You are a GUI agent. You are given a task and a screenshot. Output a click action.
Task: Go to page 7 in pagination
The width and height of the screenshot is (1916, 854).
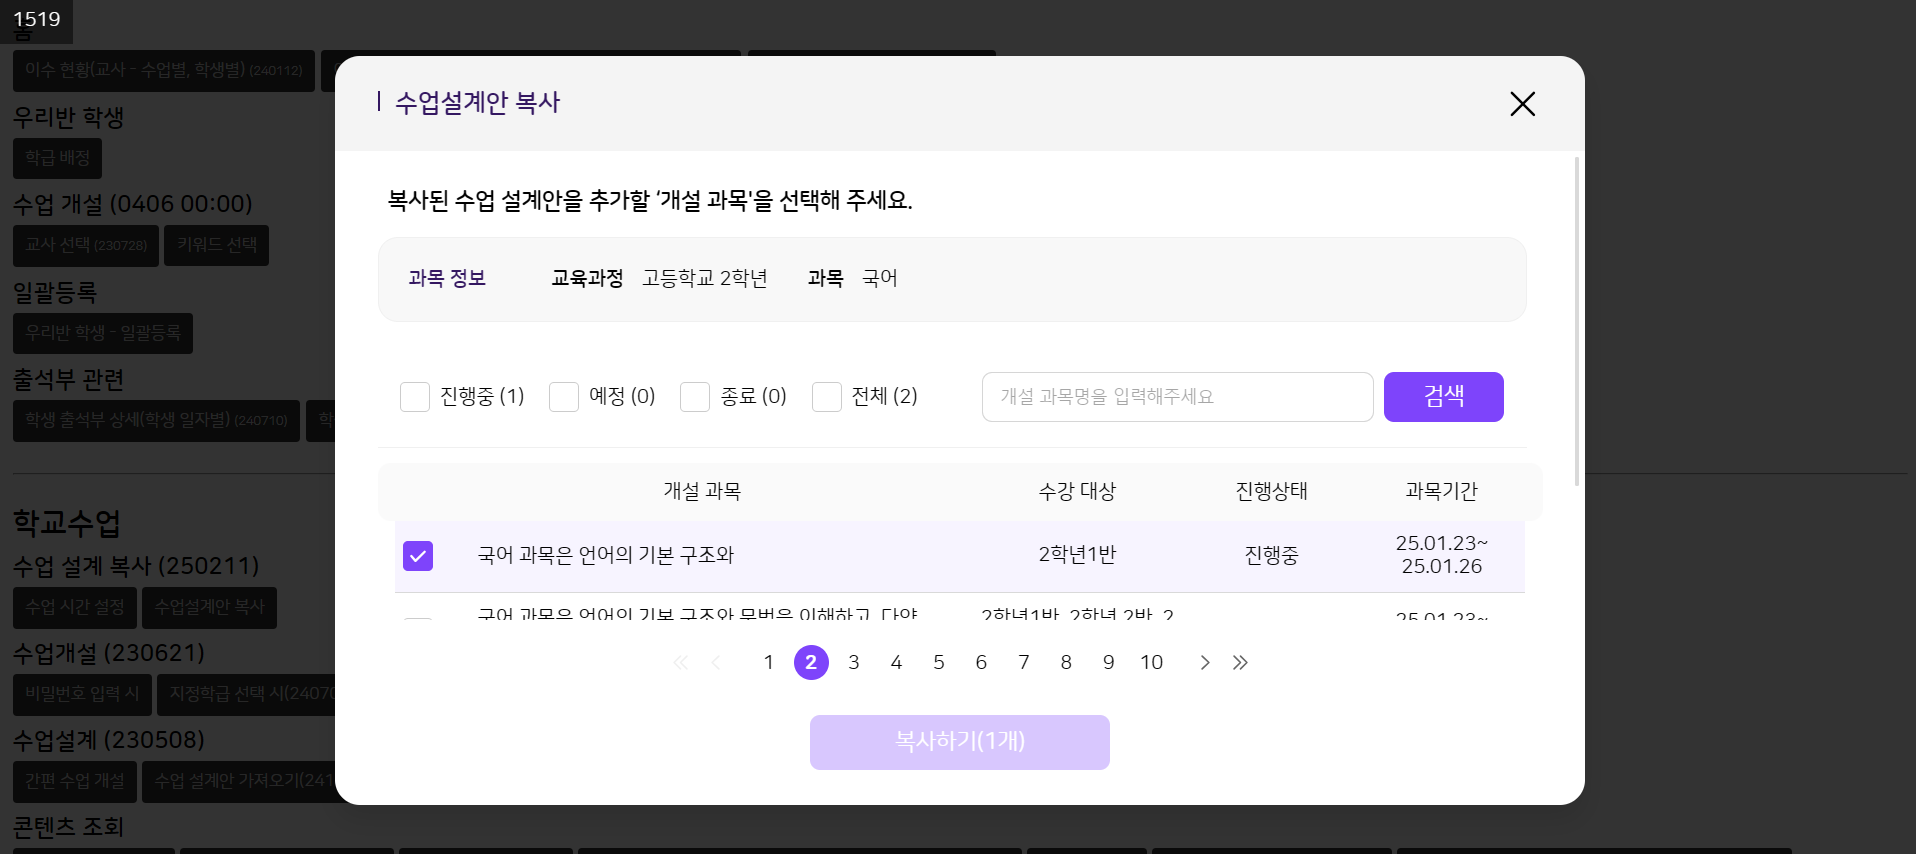coord(1024,663)
